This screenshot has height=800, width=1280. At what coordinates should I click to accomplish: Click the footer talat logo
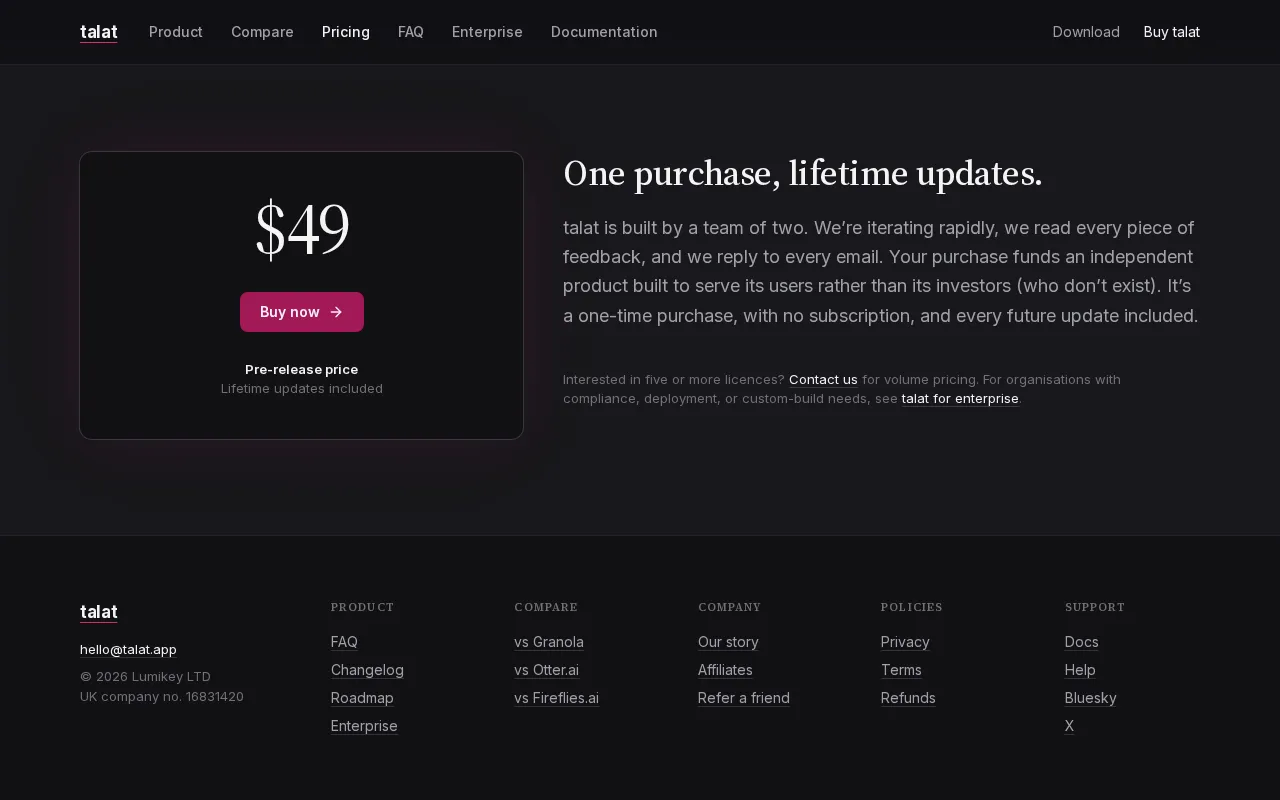coord(99,612)
